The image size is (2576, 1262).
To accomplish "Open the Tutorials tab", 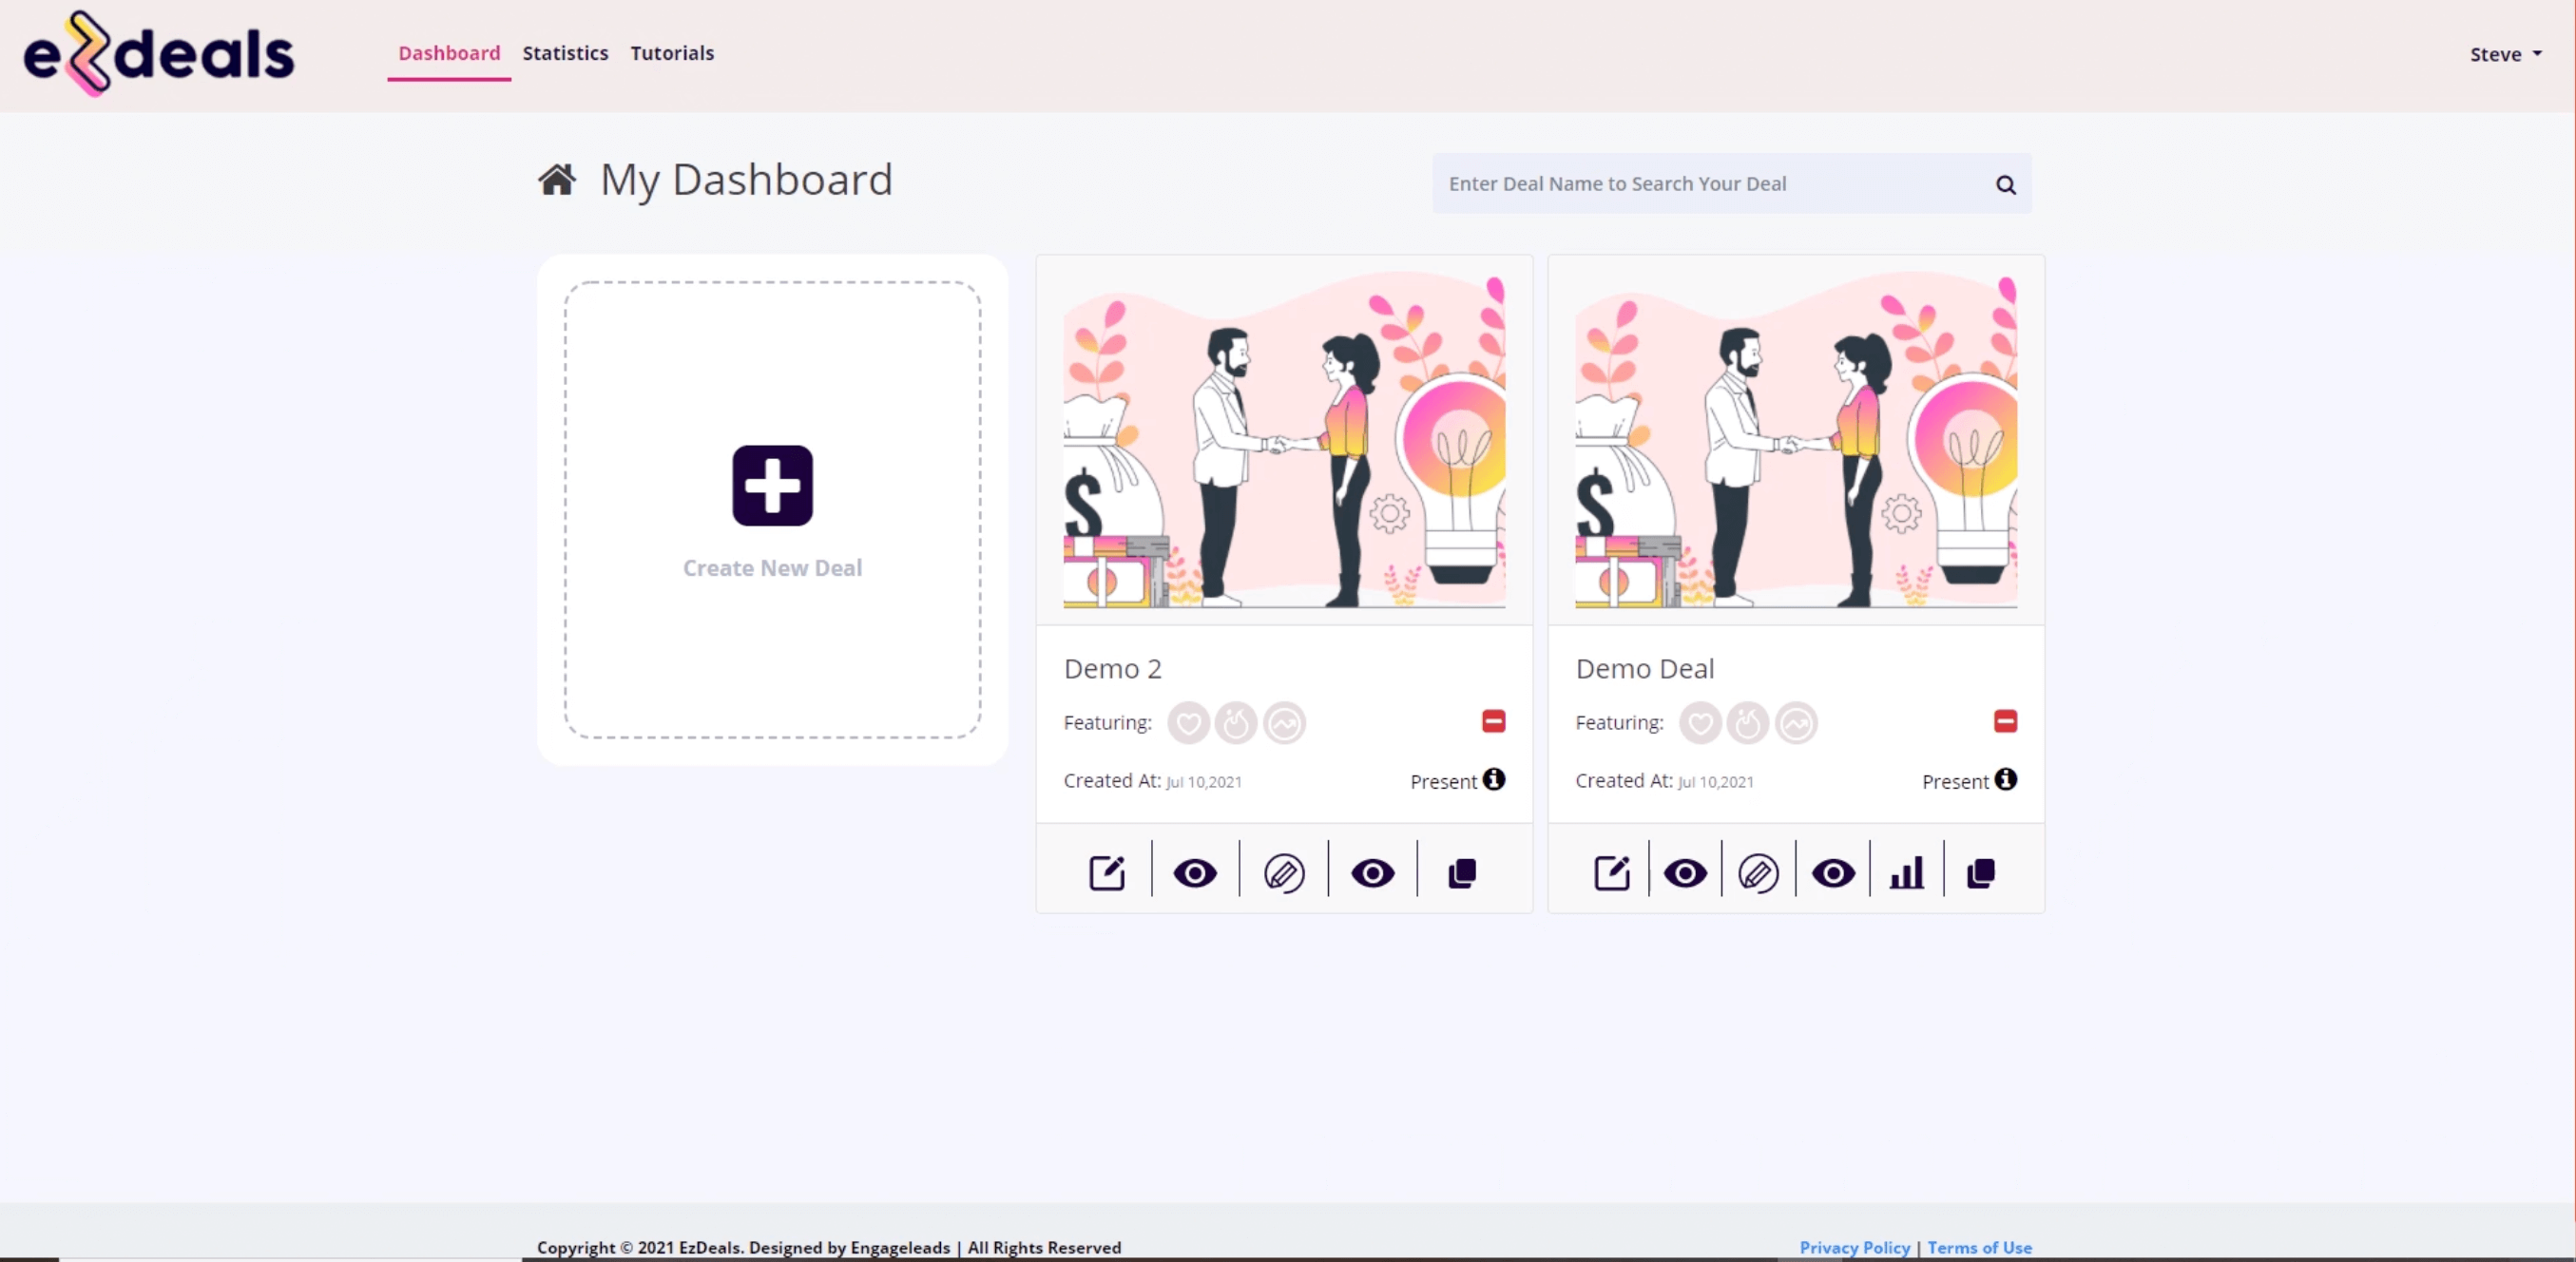I will coord(672,52).
